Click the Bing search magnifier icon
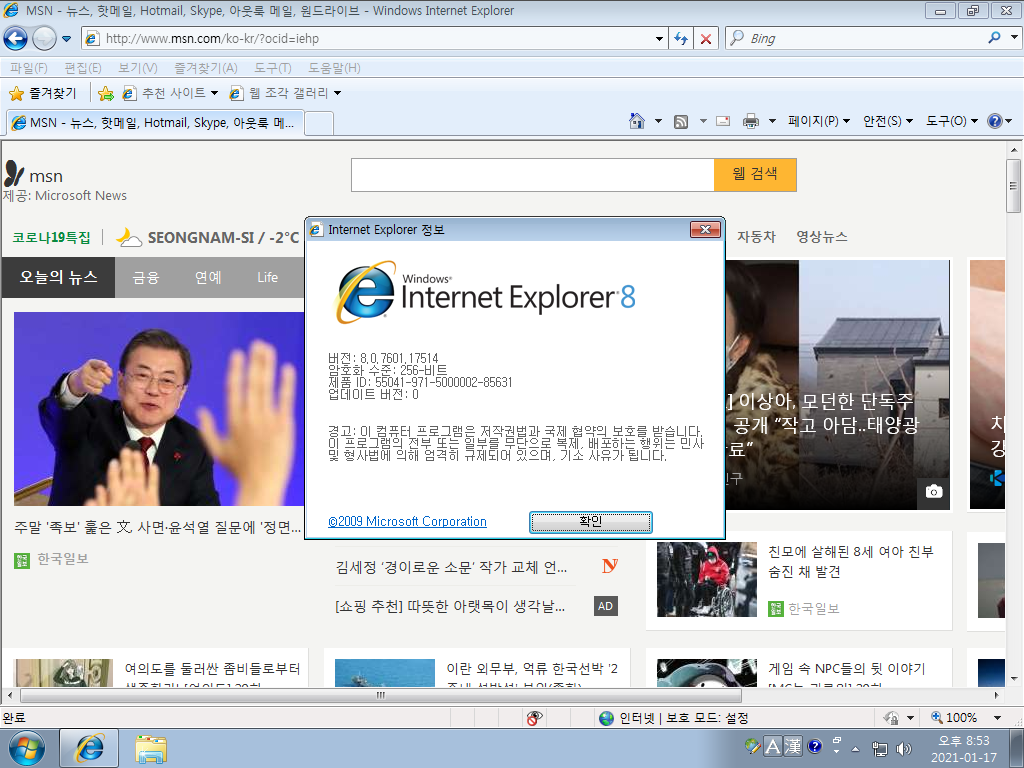Image resolution: width=1024 pixels, height=768 pixels. click(994, 38)
